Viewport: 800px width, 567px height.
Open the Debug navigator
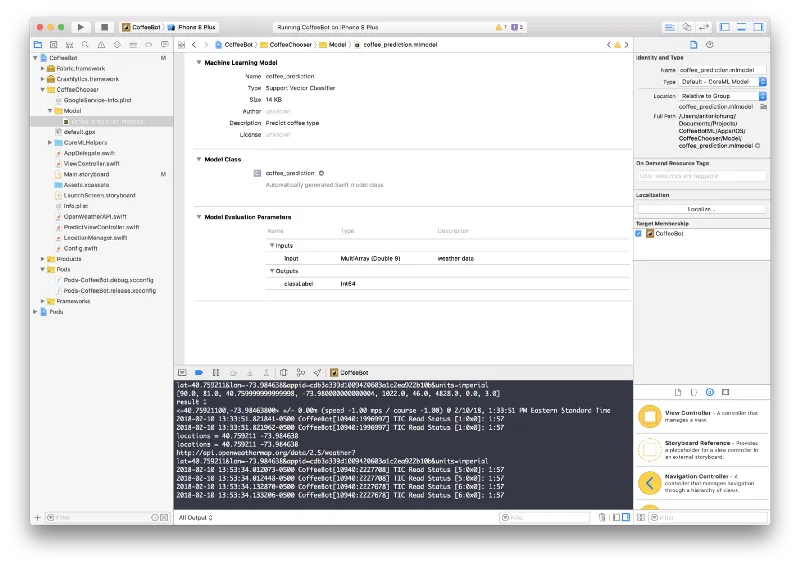point(133,45)
